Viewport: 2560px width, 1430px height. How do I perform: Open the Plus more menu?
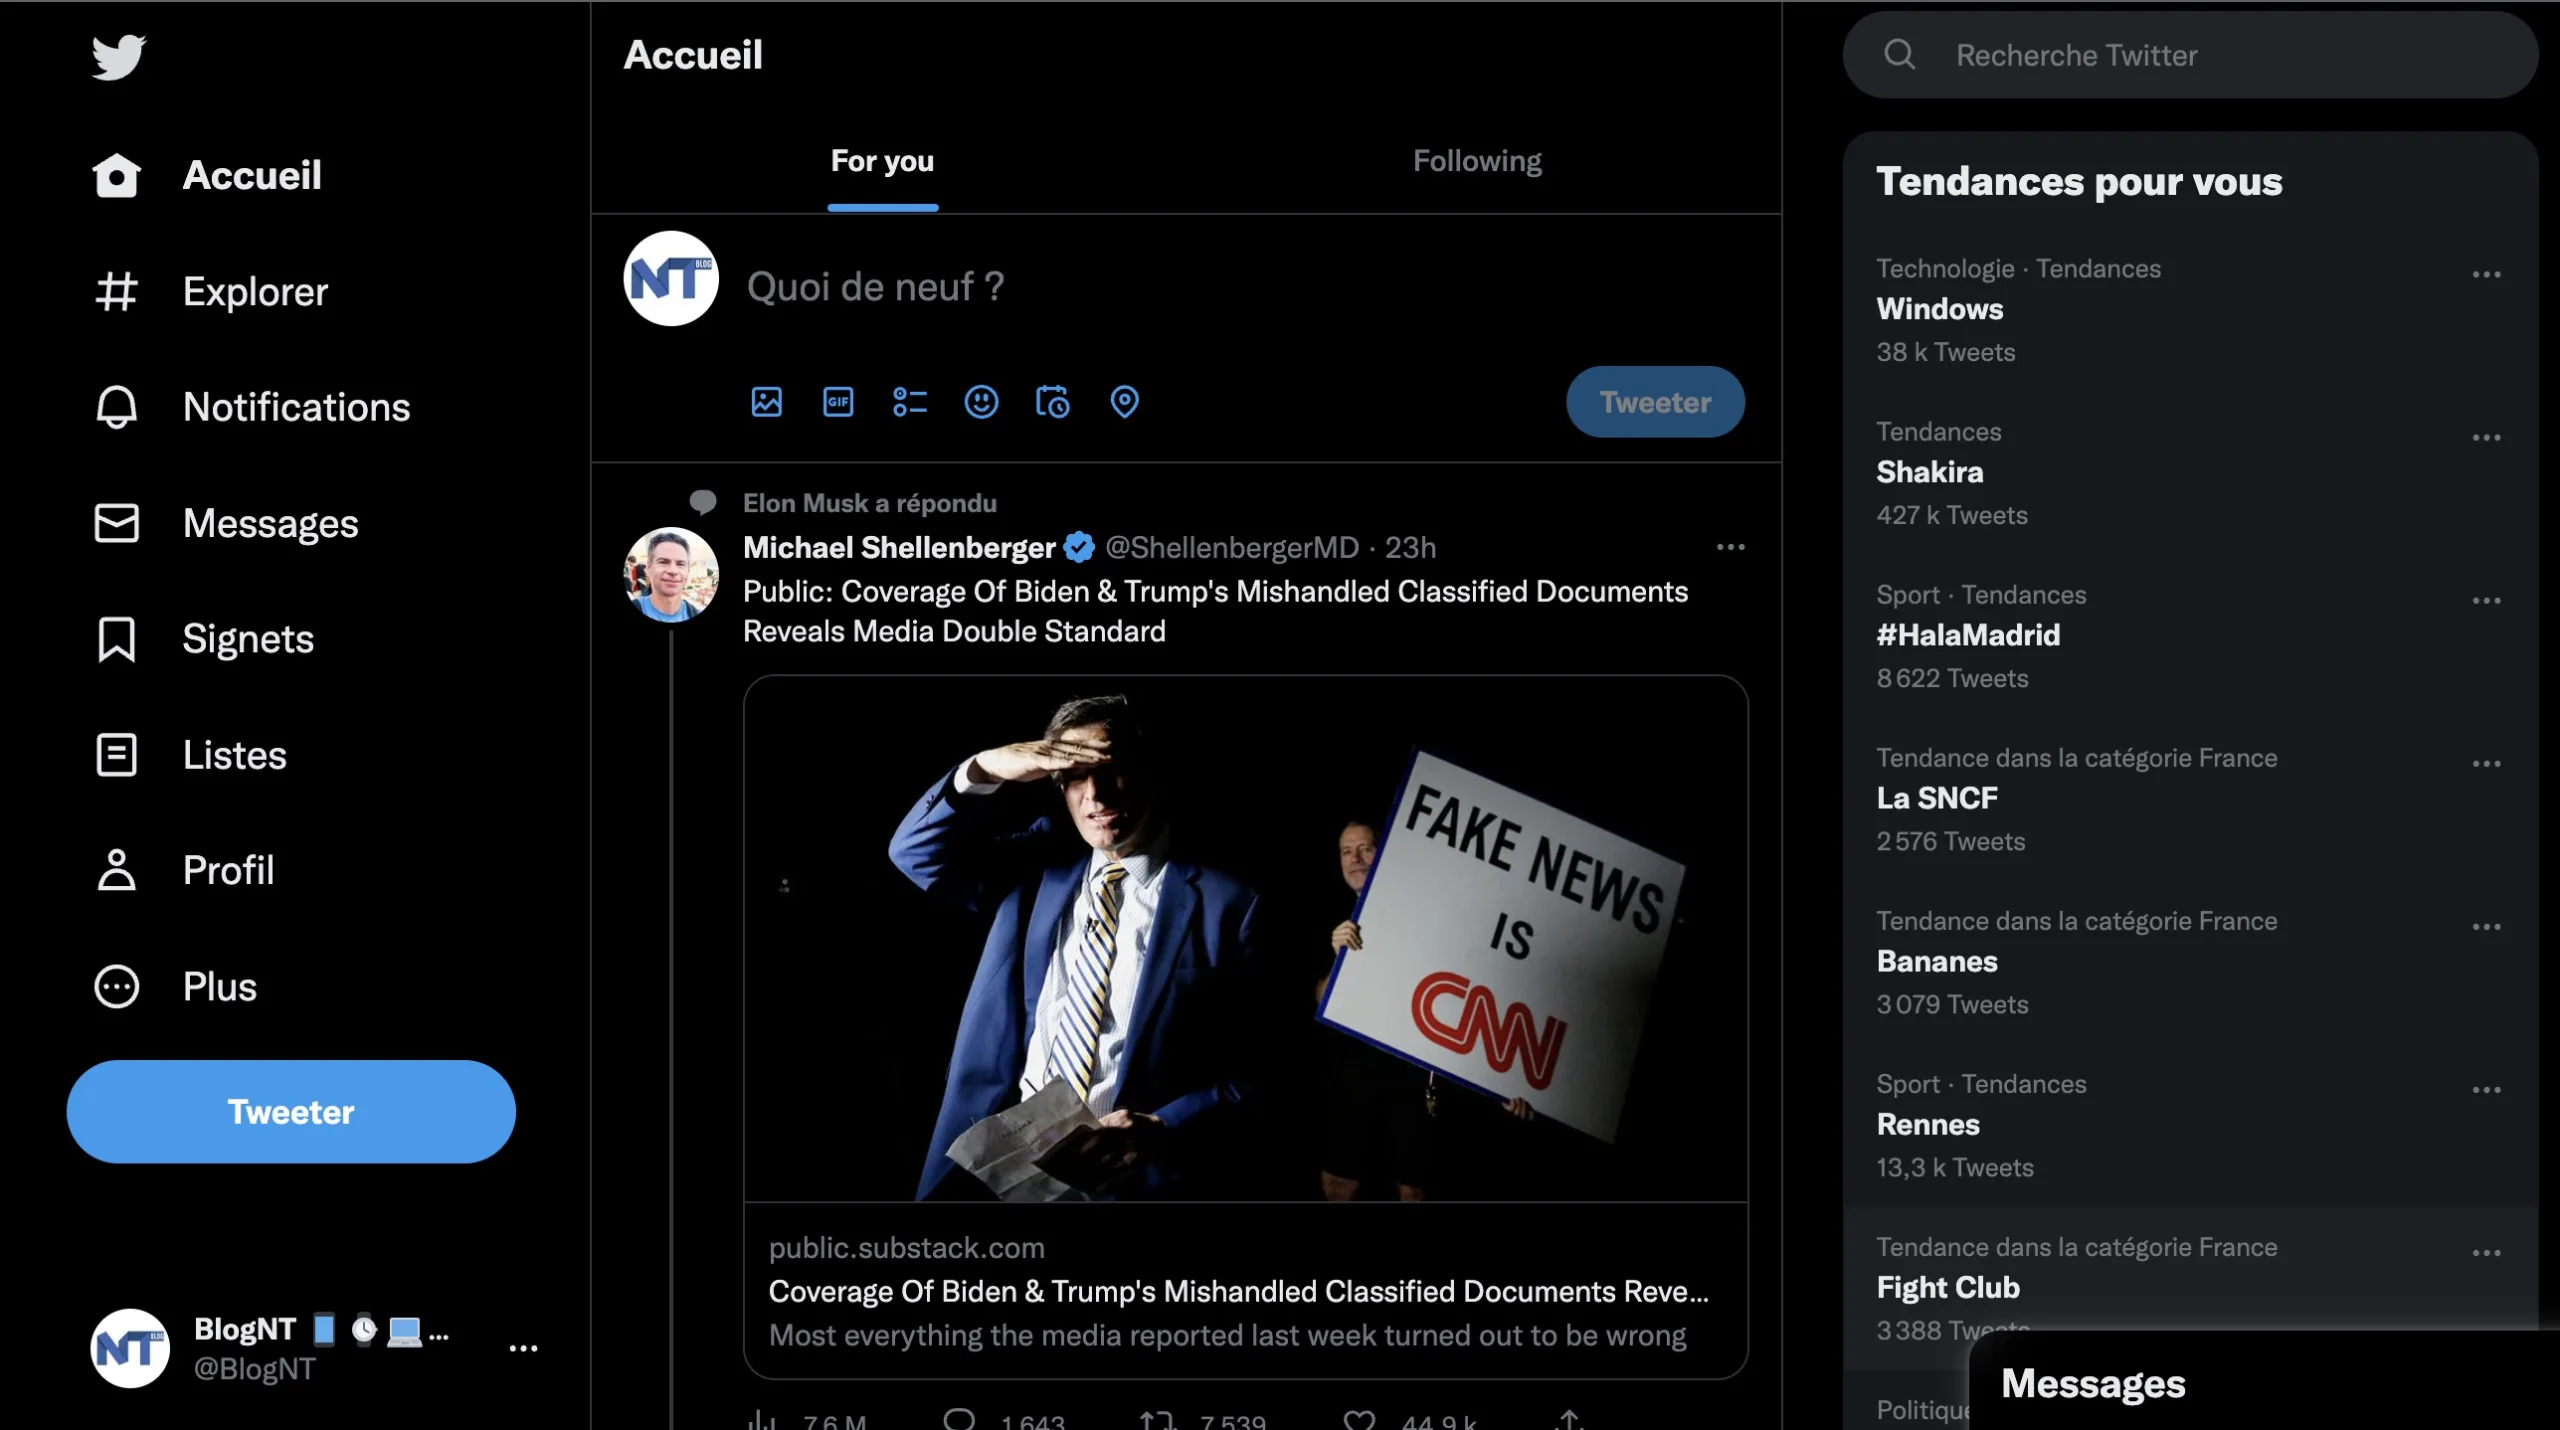click(x=175, y=986)
